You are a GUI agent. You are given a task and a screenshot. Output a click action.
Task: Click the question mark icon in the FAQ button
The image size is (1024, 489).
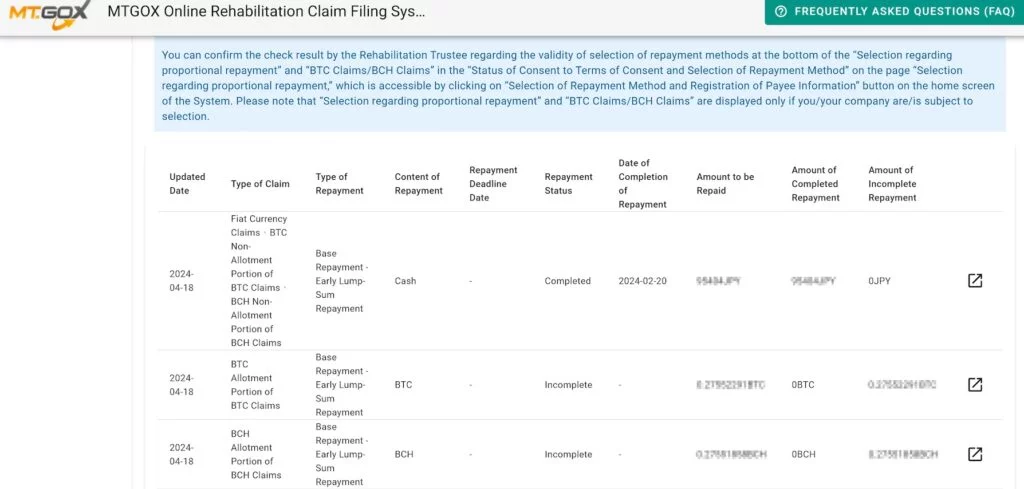point(780,12)
